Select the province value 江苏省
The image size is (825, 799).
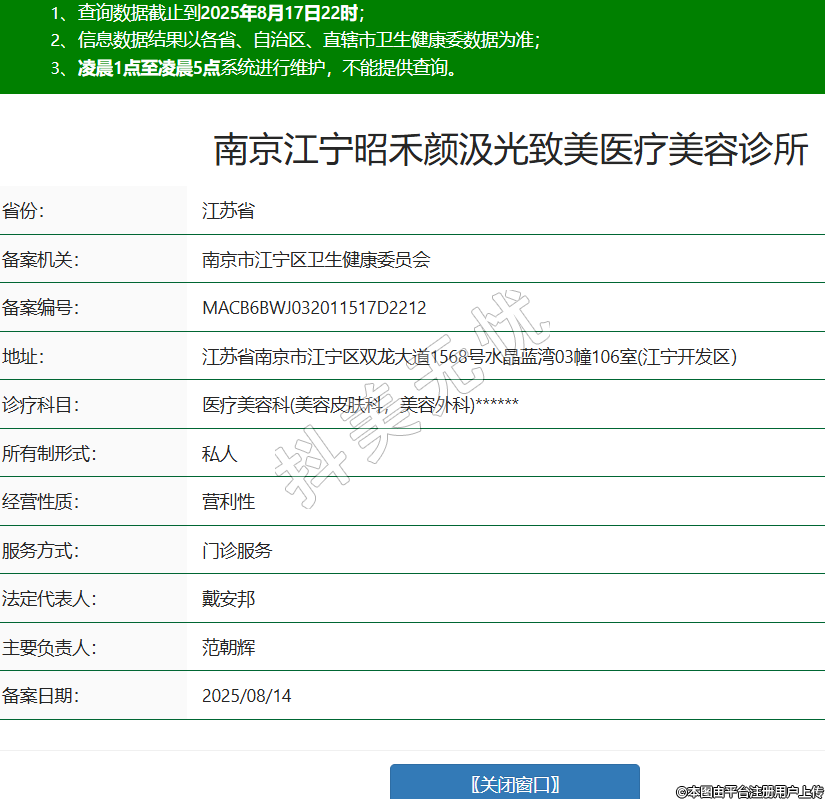[228, 211]
